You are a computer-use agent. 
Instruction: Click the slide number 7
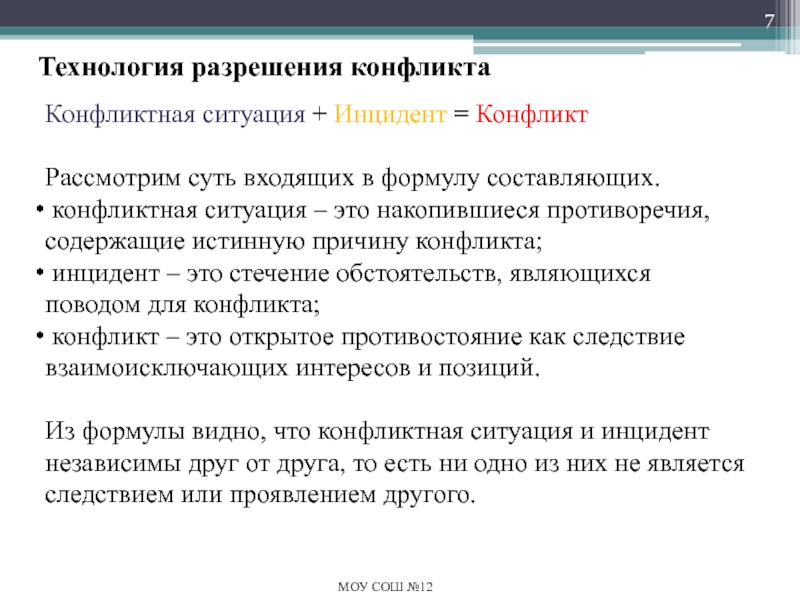pos(769,22)
